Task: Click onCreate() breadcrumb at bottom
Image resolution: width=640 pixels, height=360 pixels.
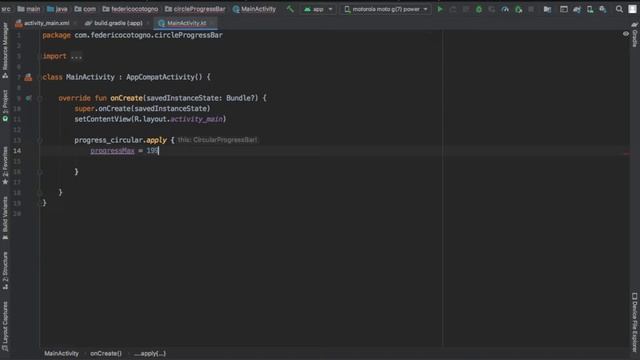Action: pos(106,353)
